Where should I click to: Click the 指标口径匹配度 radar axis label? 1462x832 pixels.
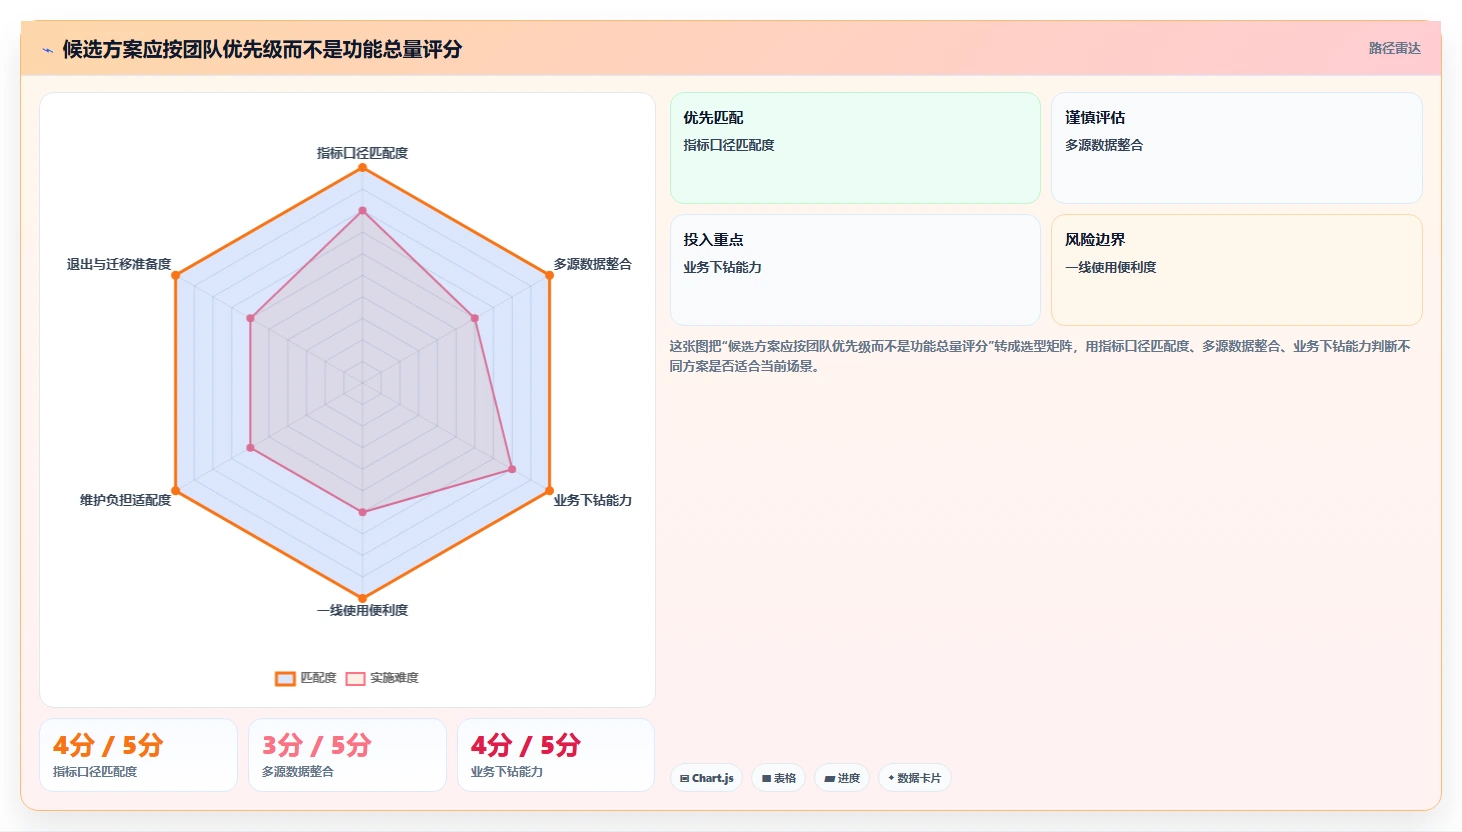click(362, 153)
